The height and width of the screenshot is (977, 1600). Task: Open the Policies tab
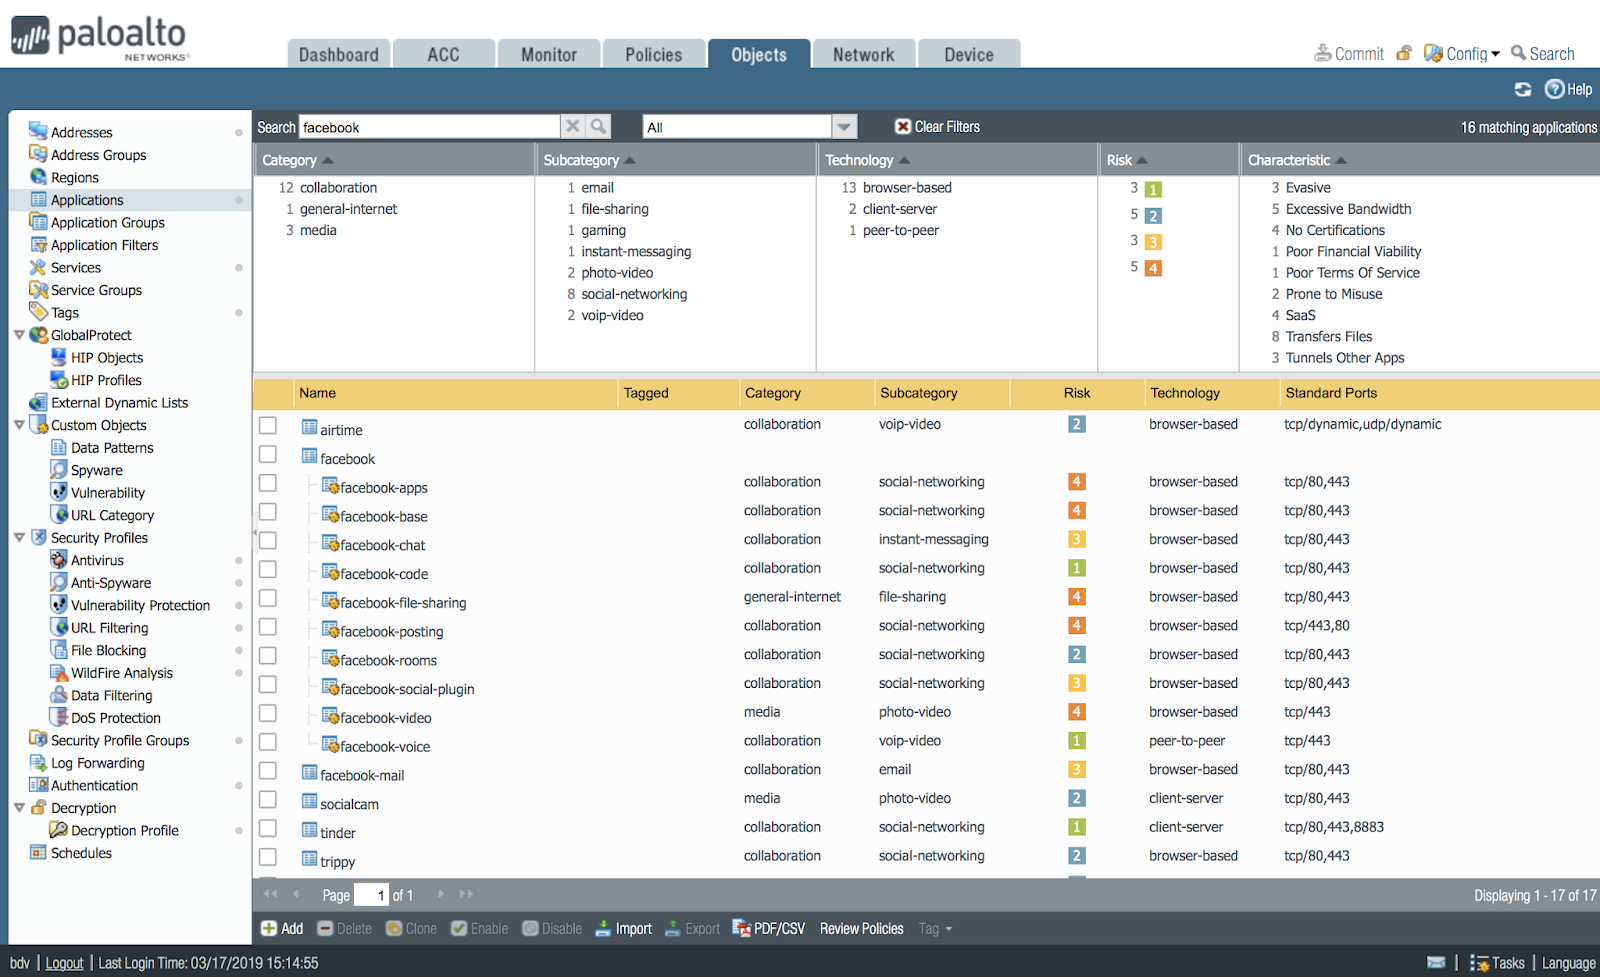click(654, 54)
